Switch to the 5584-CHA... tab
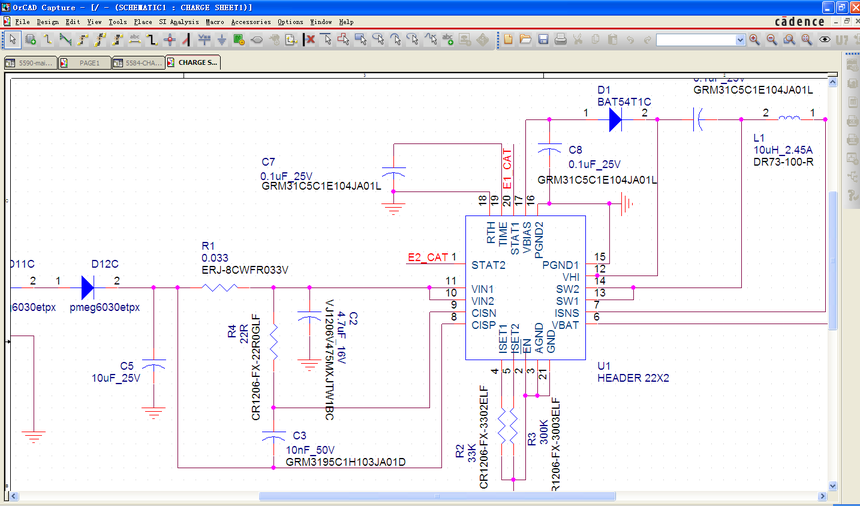 point(138,63)
